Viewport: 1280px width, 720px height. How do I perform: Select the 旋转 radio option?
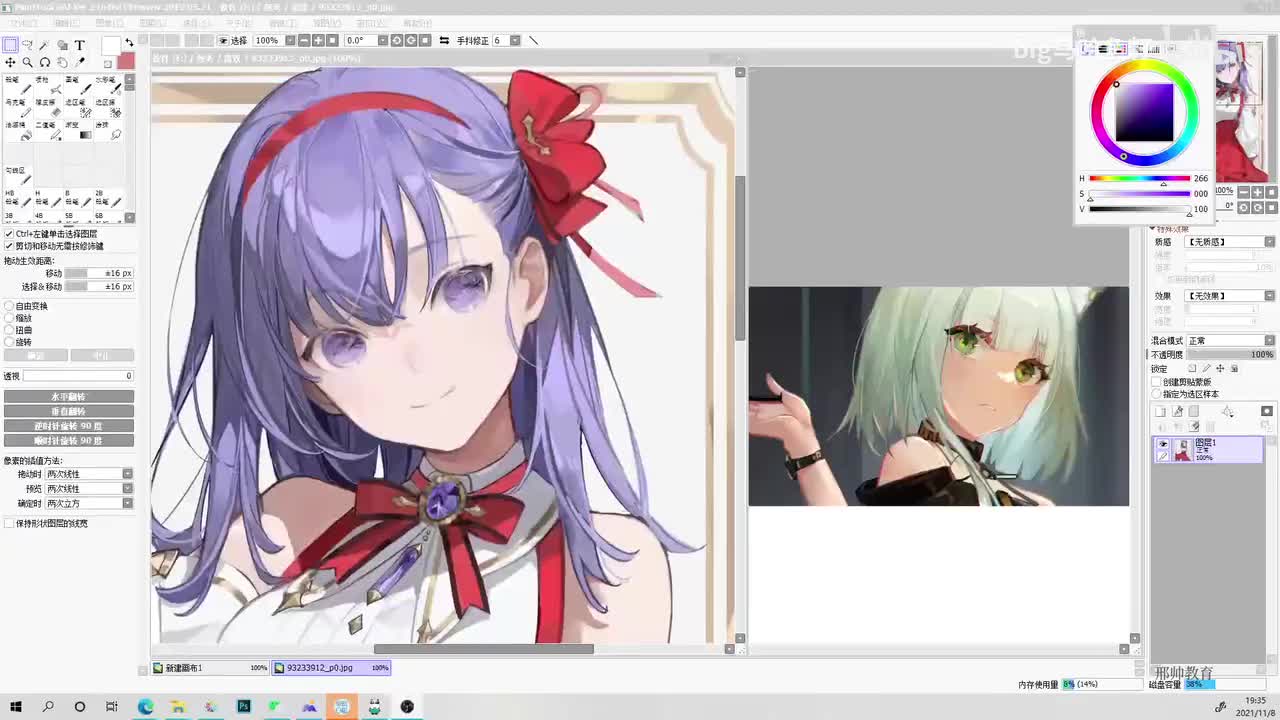pyautogui.click(x=9, y=342)
